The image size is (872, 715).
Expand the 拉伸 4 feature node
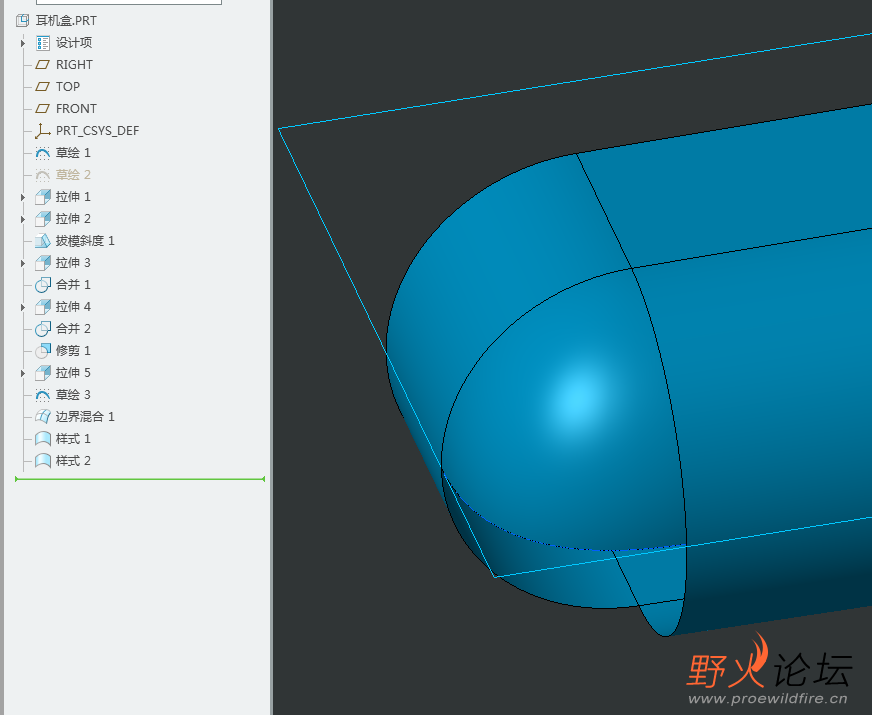tap(23, 307)
